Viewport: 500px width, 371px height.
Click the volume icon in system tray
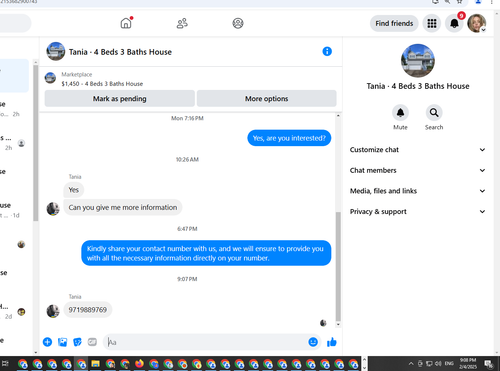point(438,364)
